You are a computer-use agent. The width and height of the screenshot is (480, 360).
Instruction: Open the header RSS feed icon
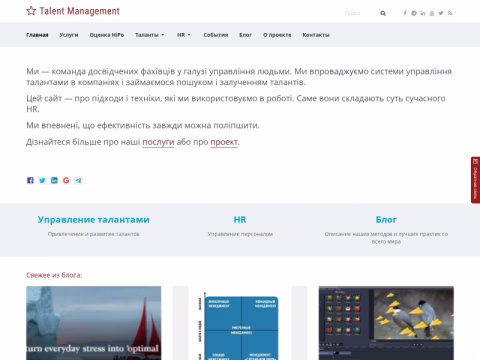tap(450, 13)
